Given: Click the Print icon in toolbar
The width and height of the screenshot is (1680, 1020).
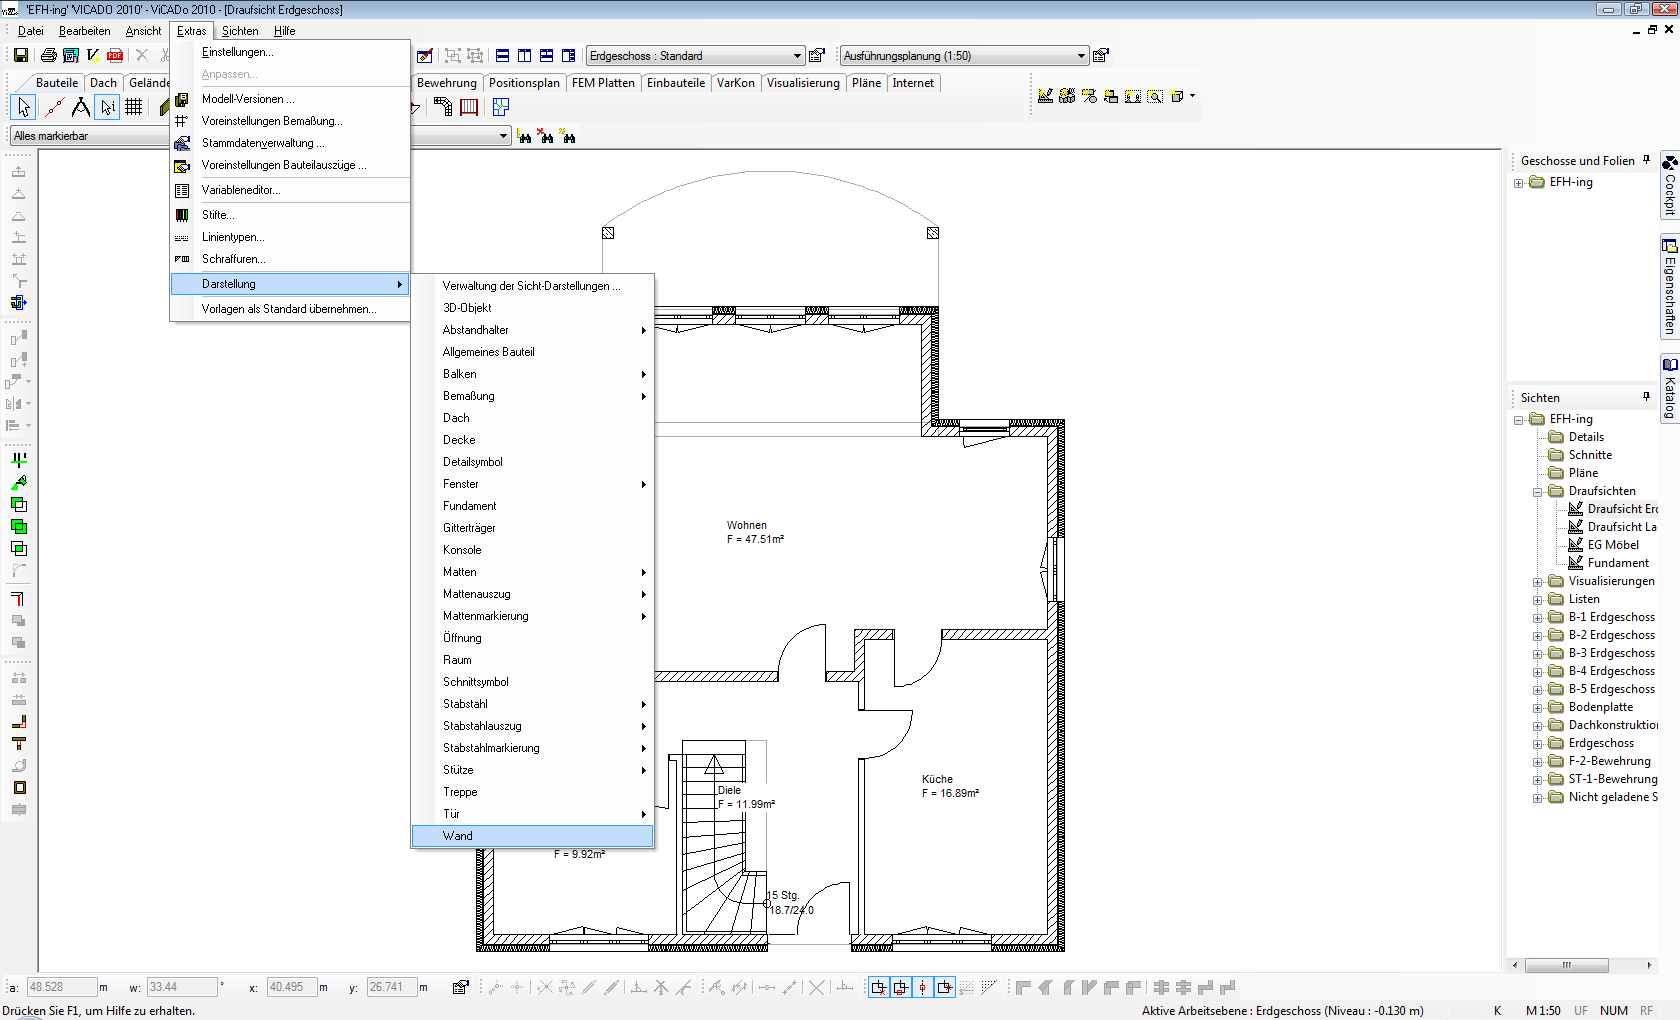Looking at the screenshot, I should (49, 55).
